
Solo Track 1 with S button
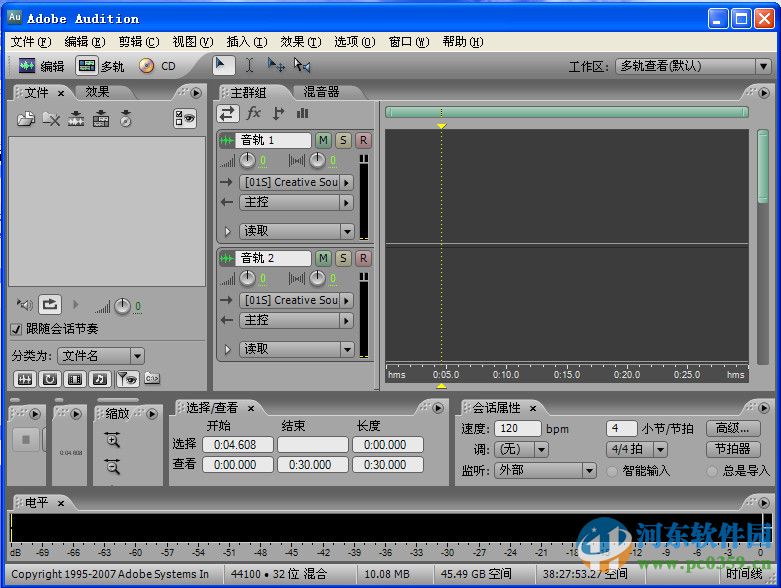(343, 140)
